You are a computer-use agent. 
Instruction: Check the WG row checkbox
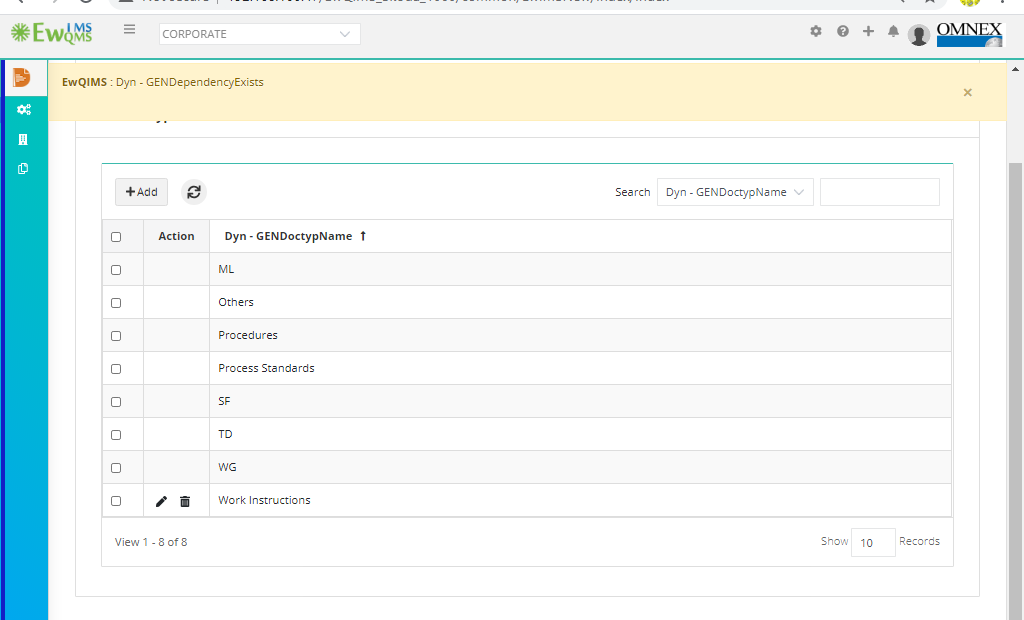(116, 468)
